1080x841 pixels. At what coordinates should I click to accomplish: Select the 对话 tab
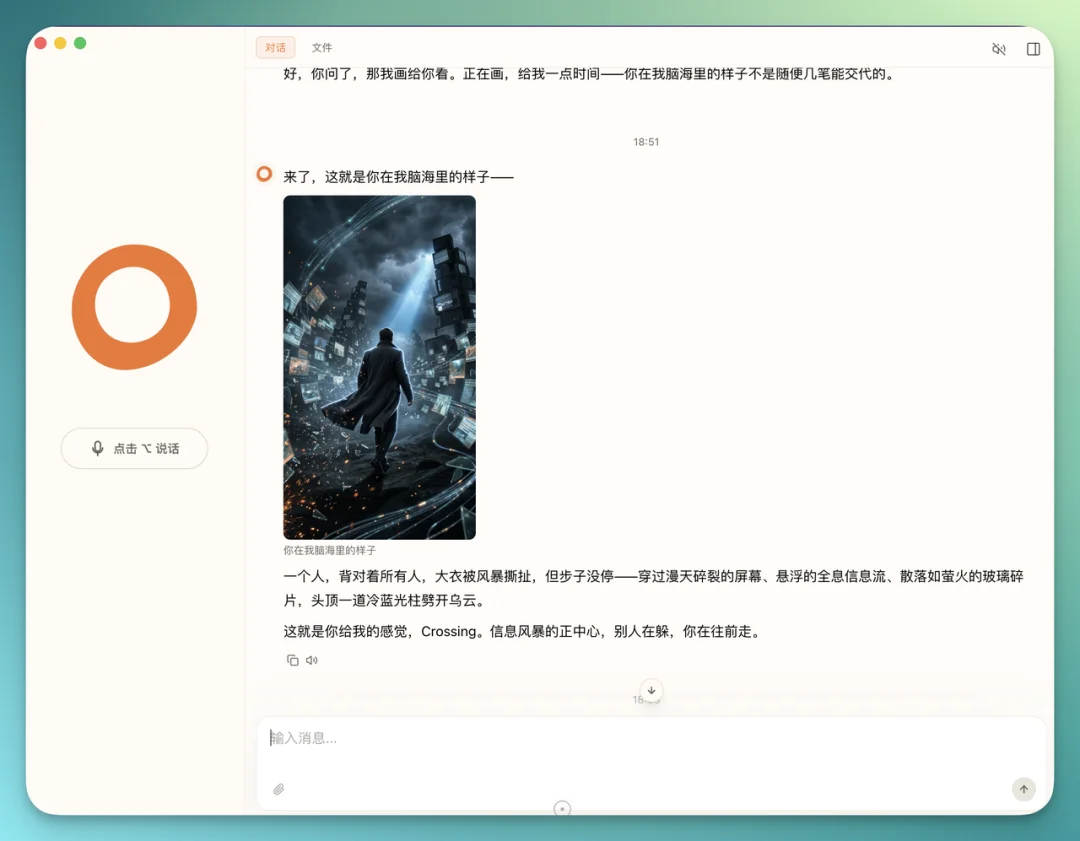(274, 47)
